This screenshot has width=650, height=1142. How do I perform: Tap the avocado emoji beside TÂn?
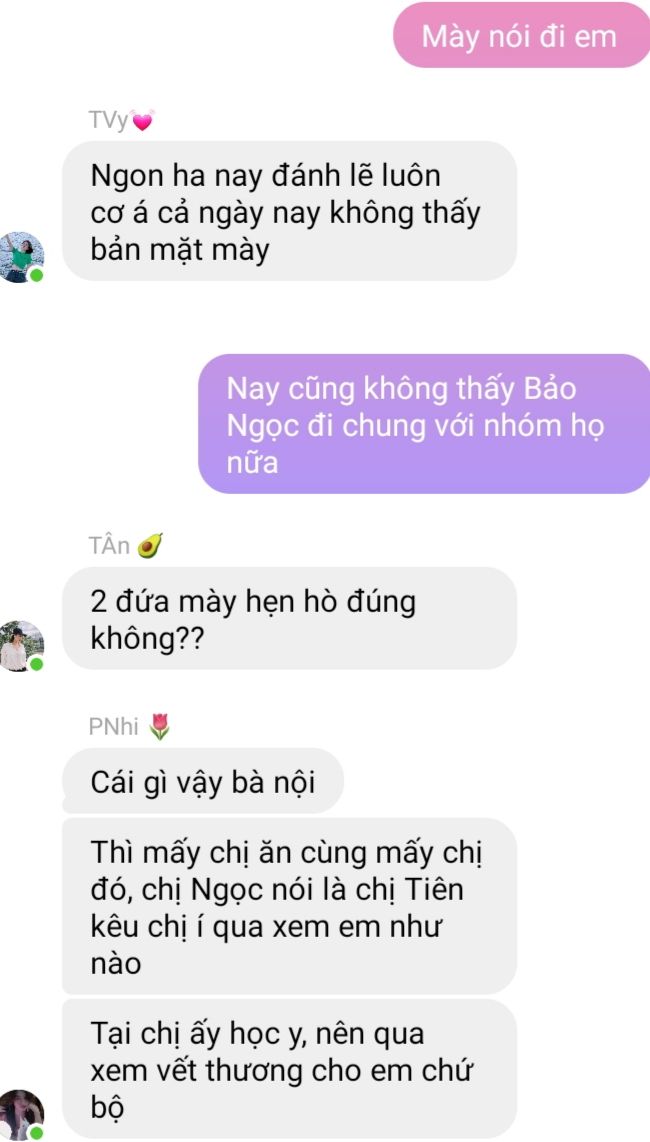(x=149, y=545)
